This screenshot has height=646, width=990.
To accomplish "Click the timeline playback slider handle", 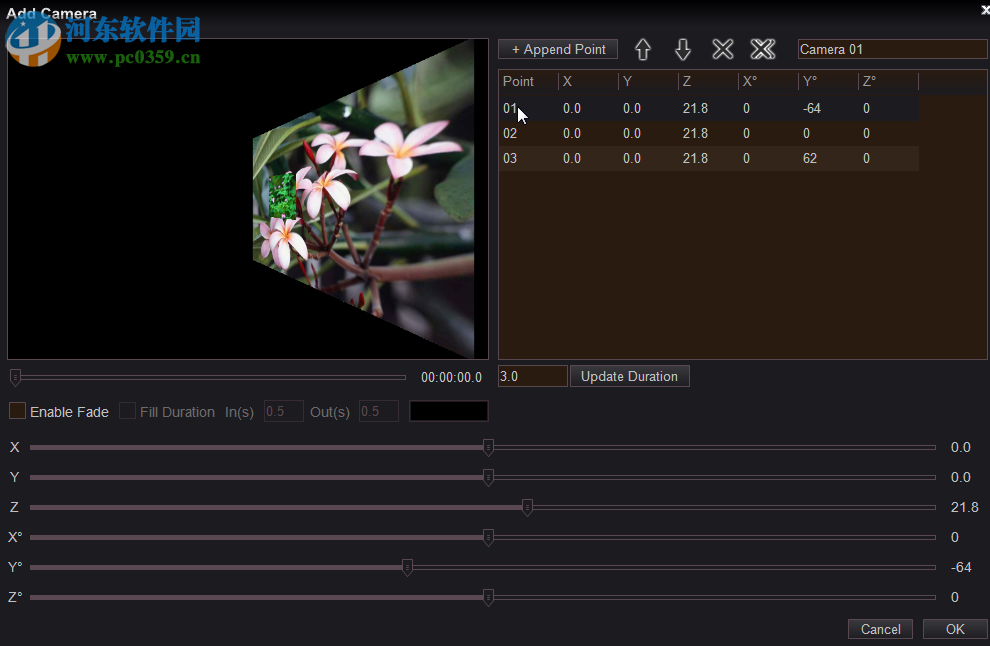I will click(x=15, y=377).
